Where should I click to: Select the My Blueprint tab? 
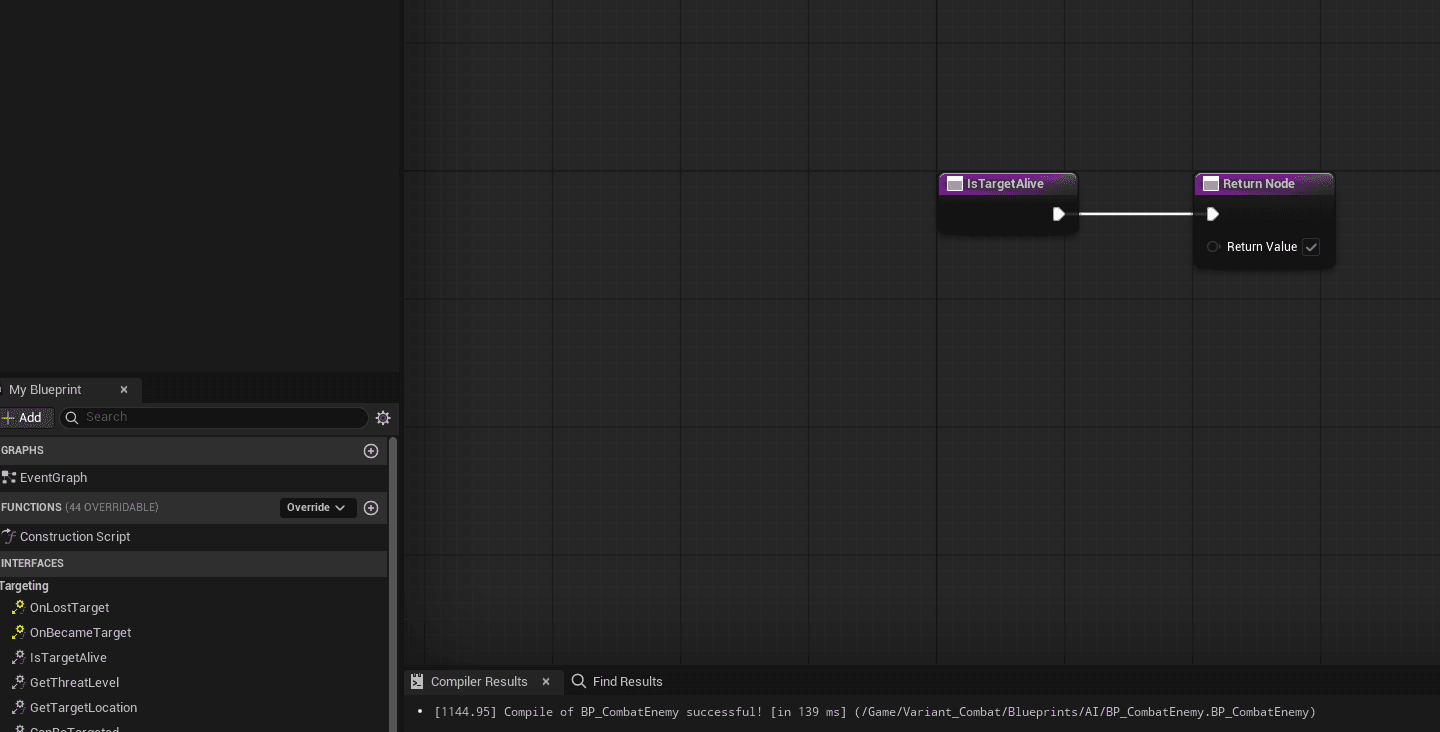tap(45, 389)
